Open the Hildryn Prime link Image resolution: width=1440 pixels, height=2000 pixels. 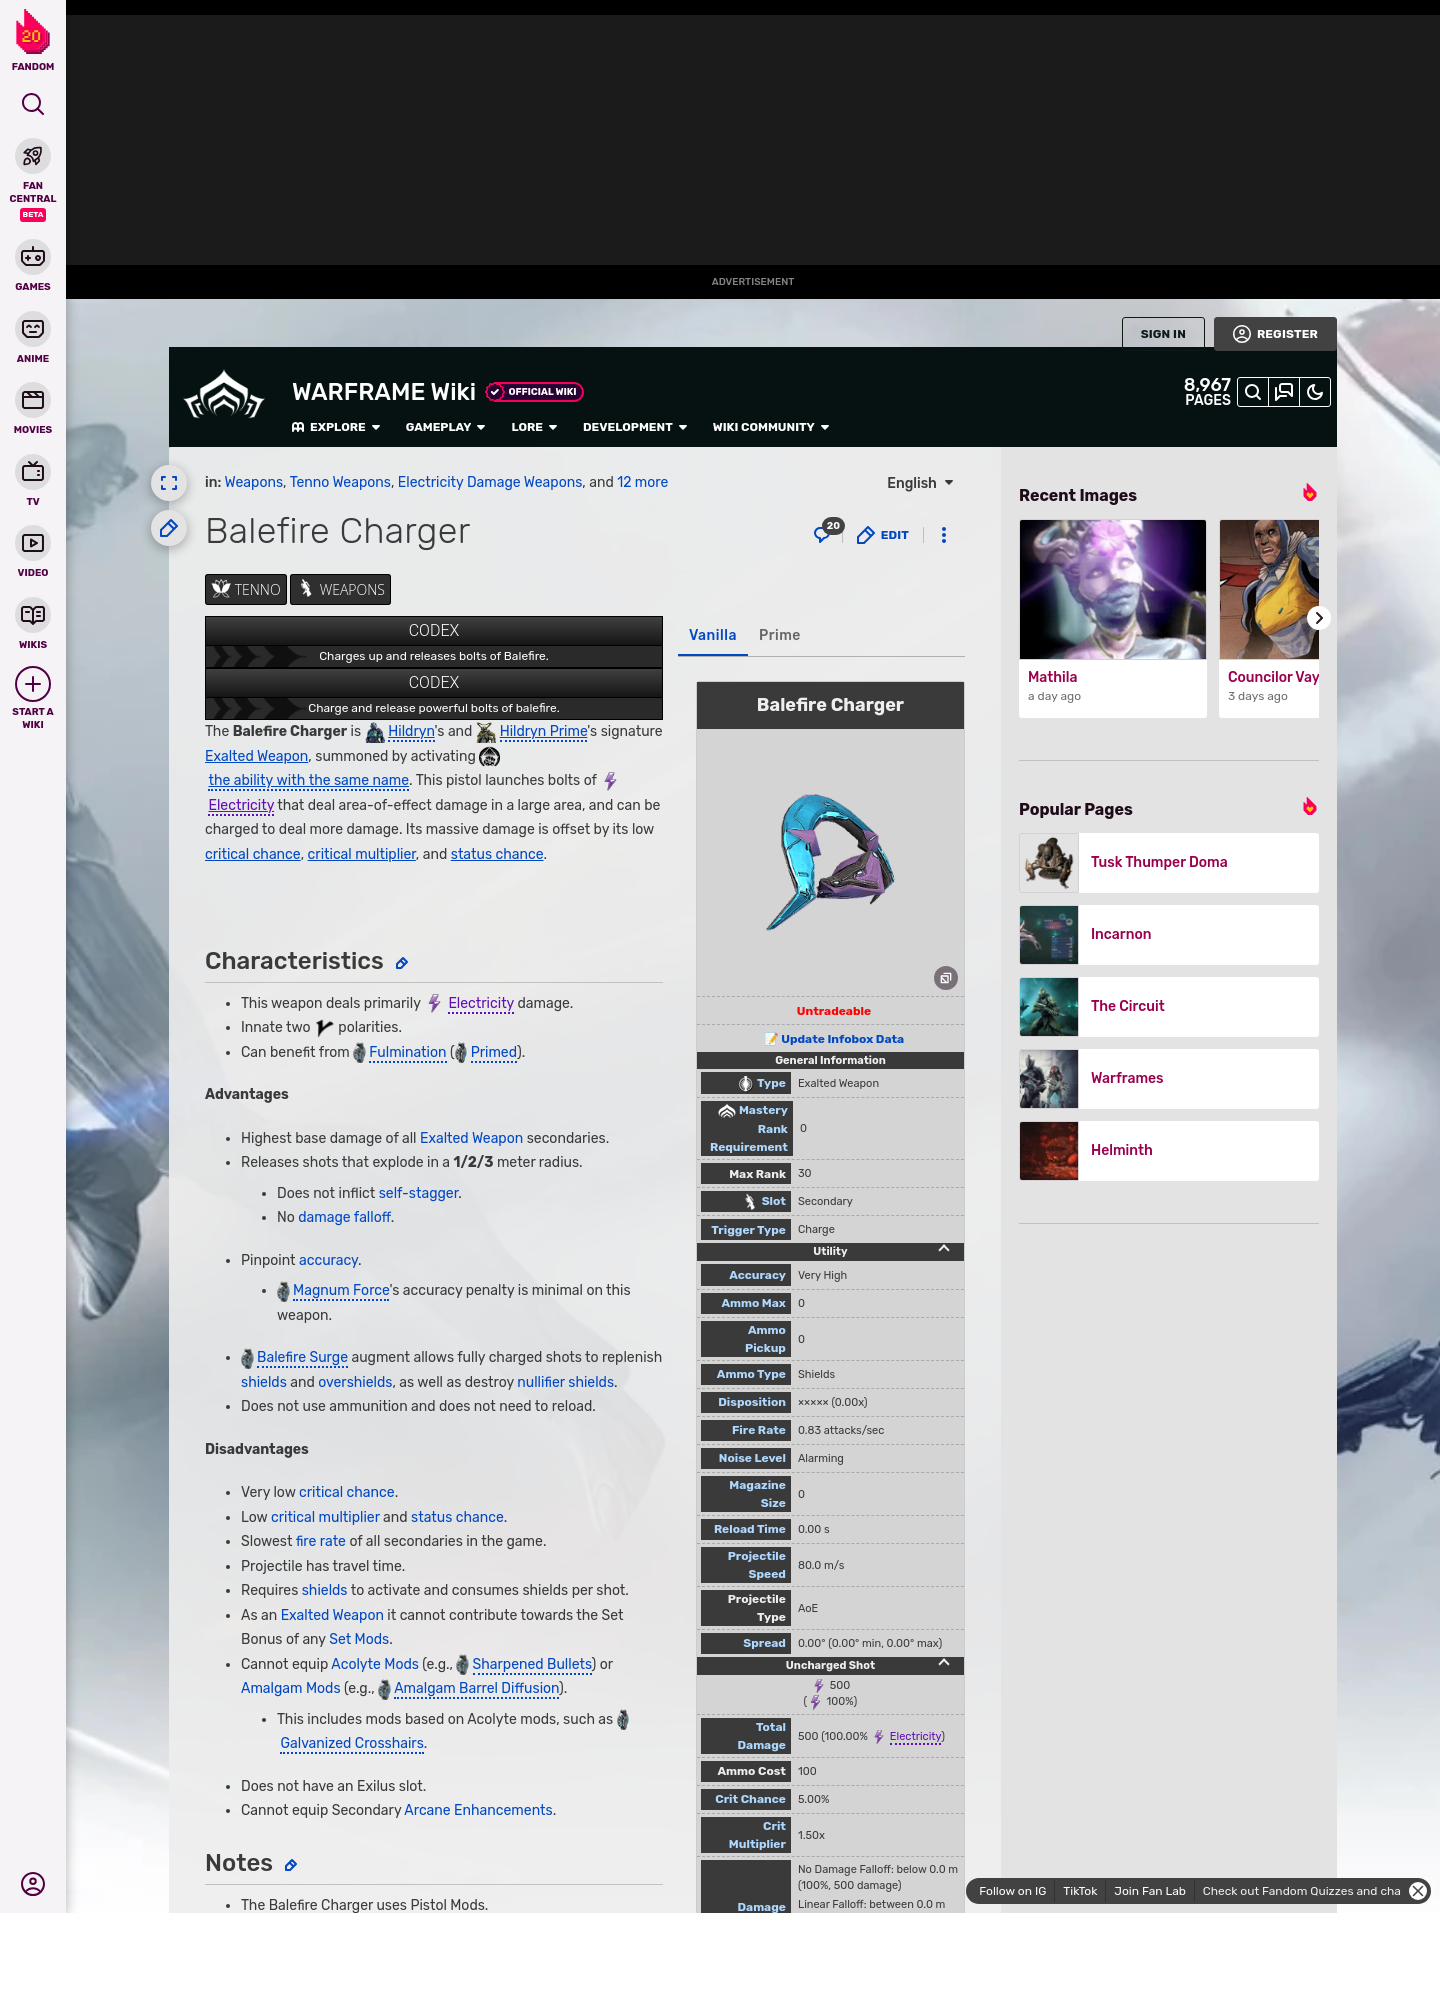click(543, 731)
